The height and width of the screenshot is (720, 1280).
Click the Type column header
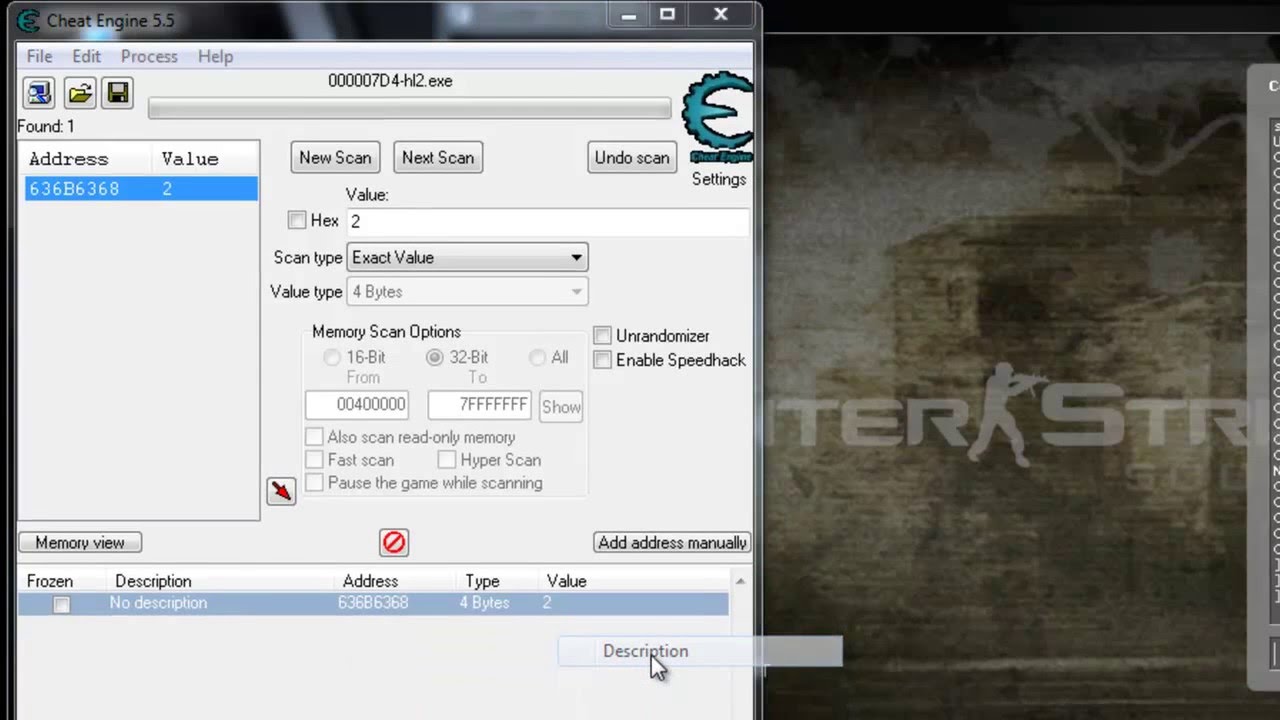pyautogui.click(x=482, y=581)
